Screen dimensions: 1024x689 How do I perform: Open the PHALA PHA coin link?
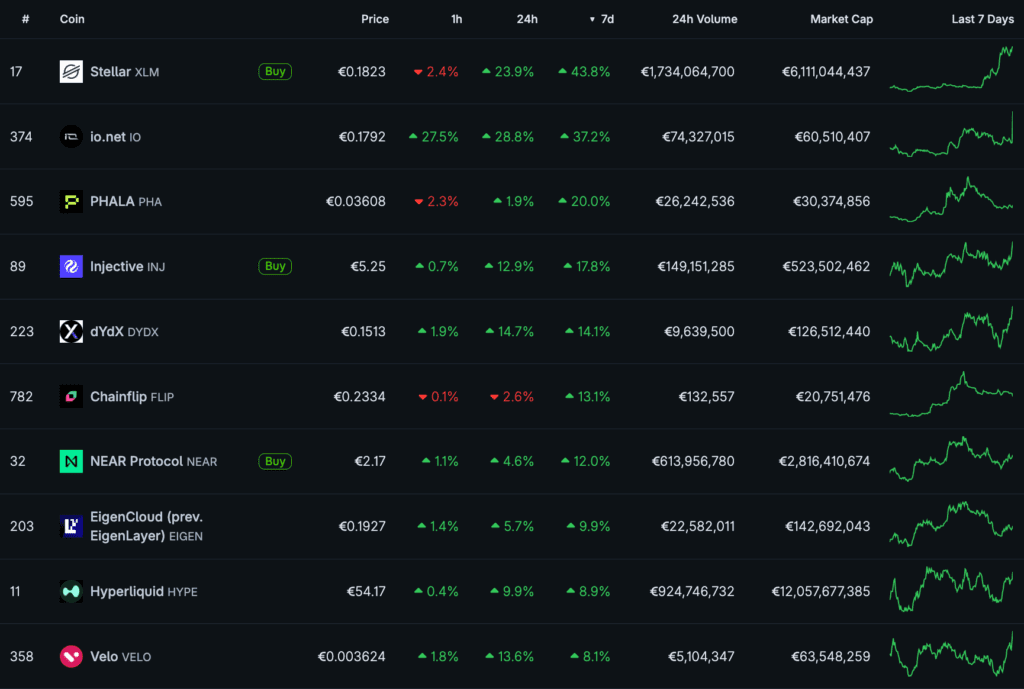pyautogui.click(x=125, y=201)
